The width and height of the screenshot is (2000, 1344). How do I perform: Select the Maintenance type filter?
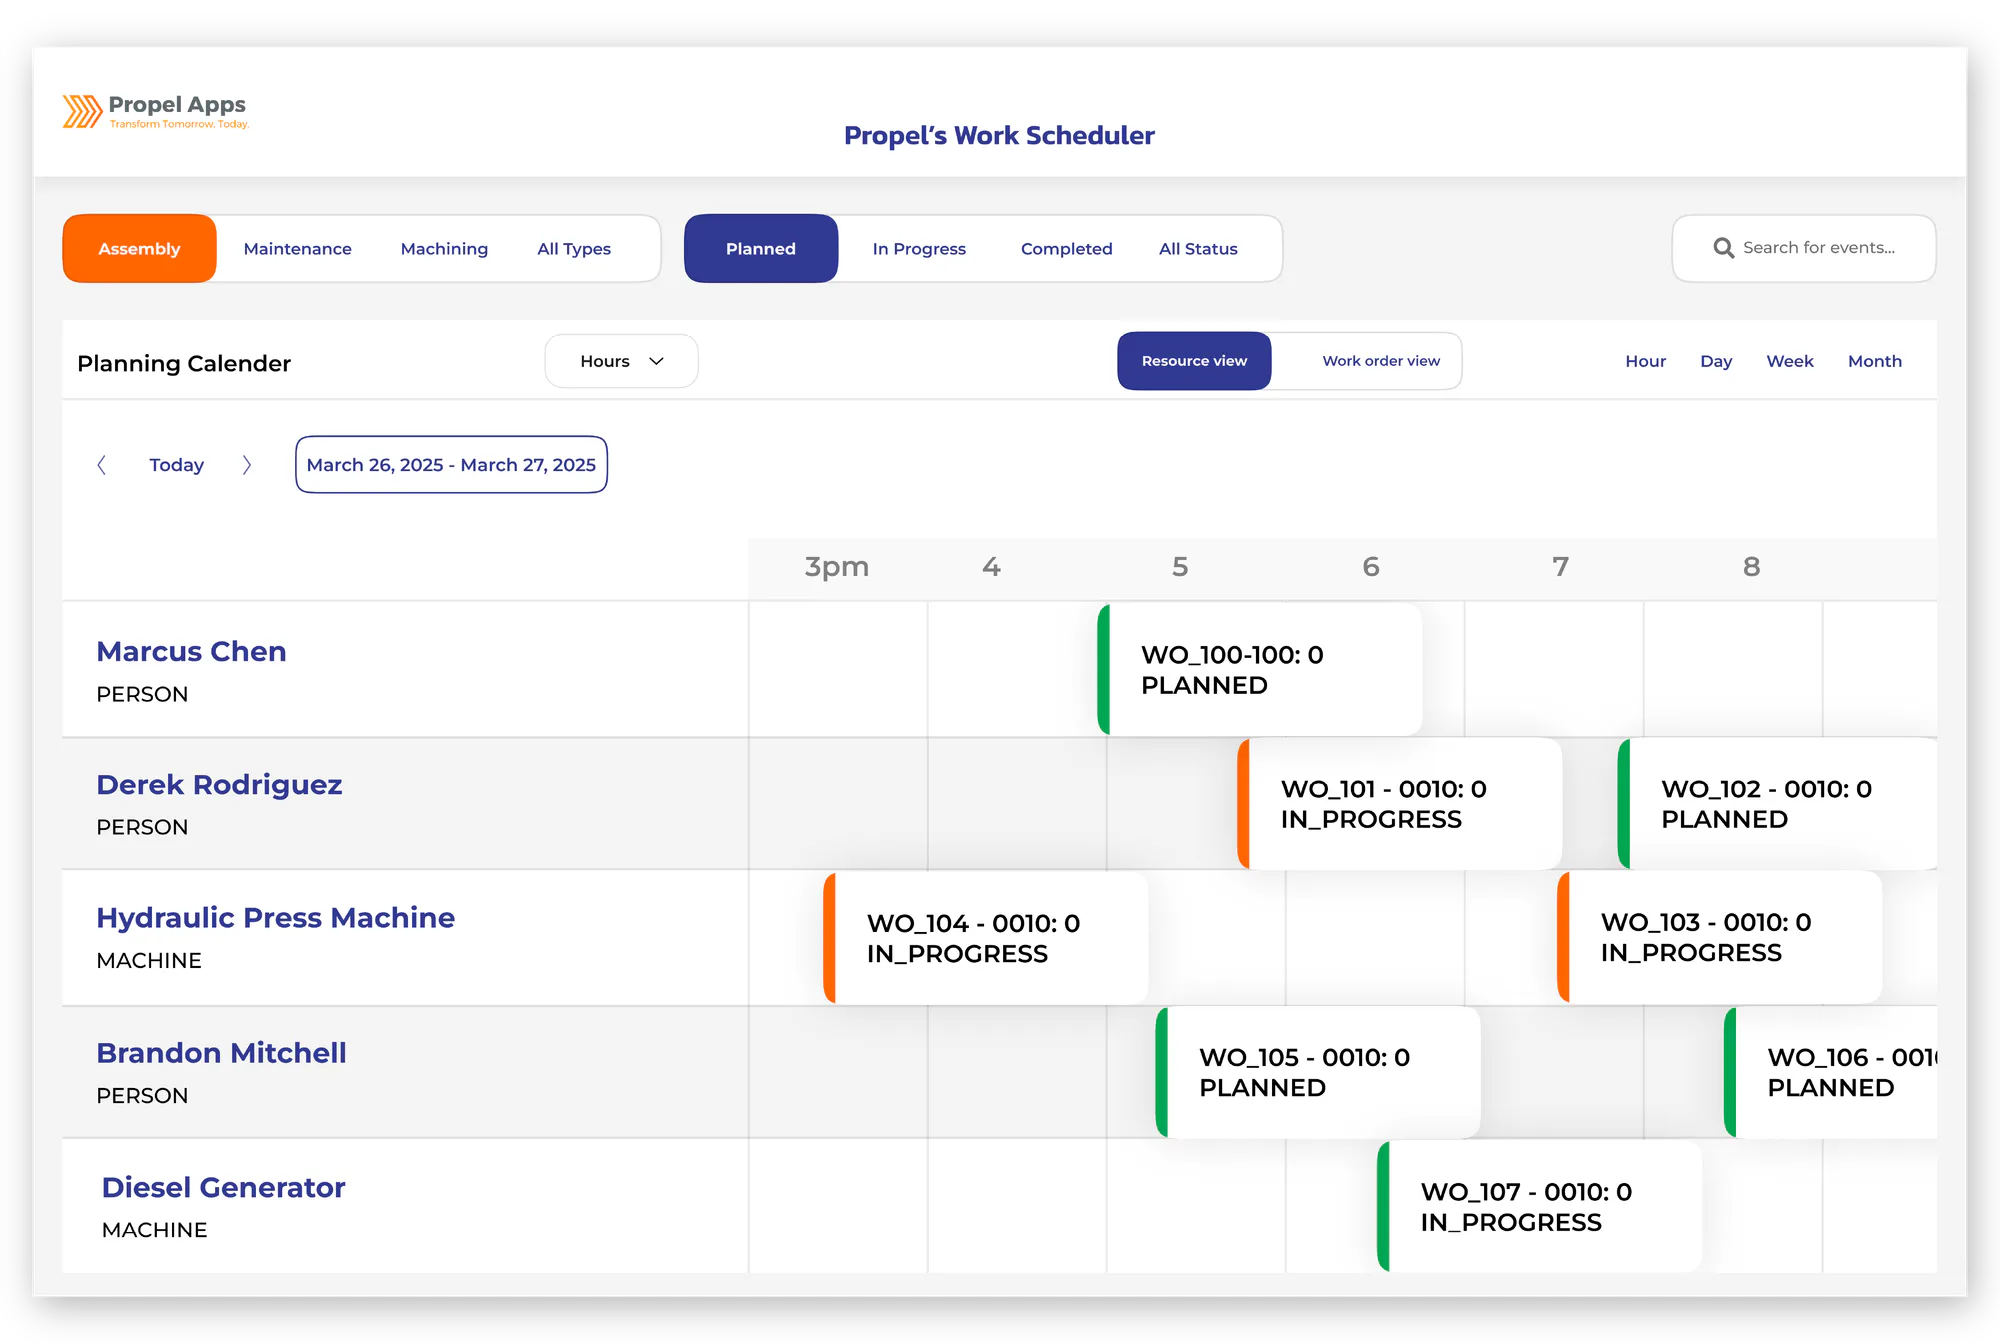point(297,248)
